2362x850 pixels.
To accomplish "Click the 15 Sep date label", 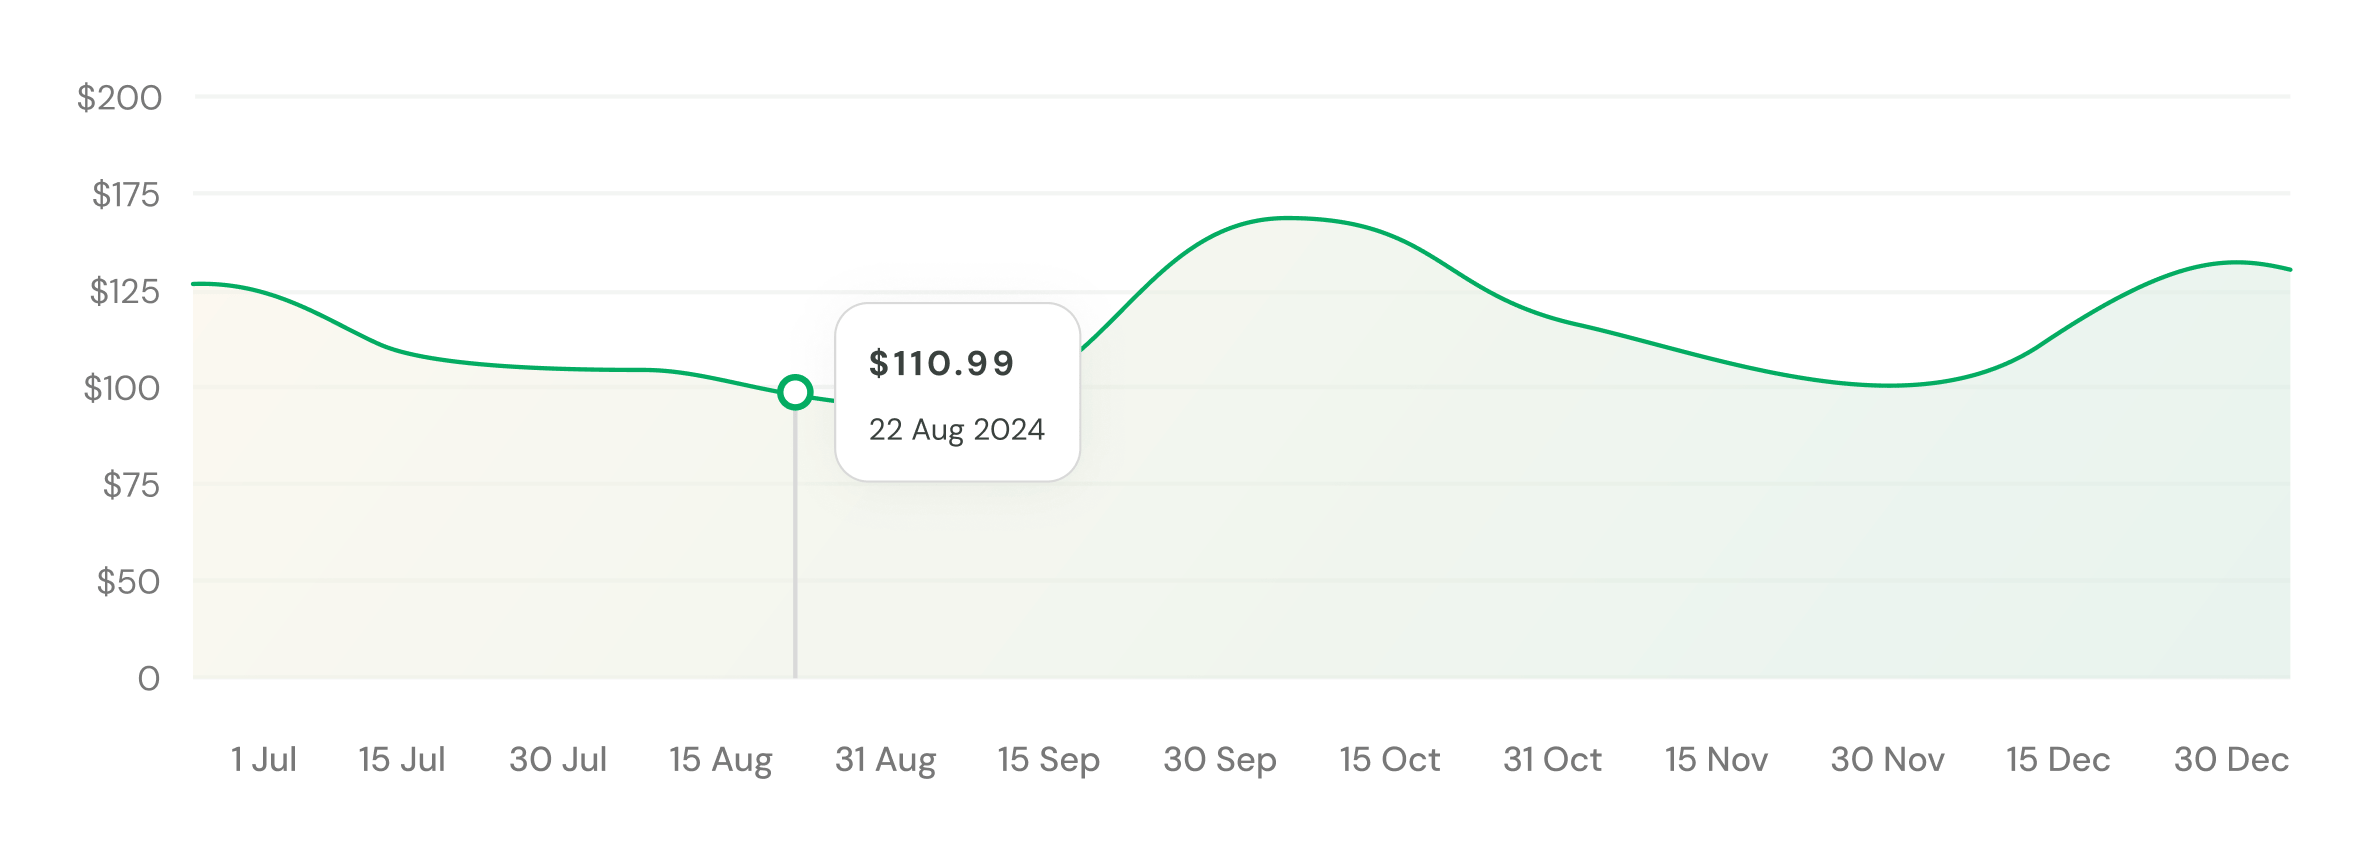I will coord(1048,759).
